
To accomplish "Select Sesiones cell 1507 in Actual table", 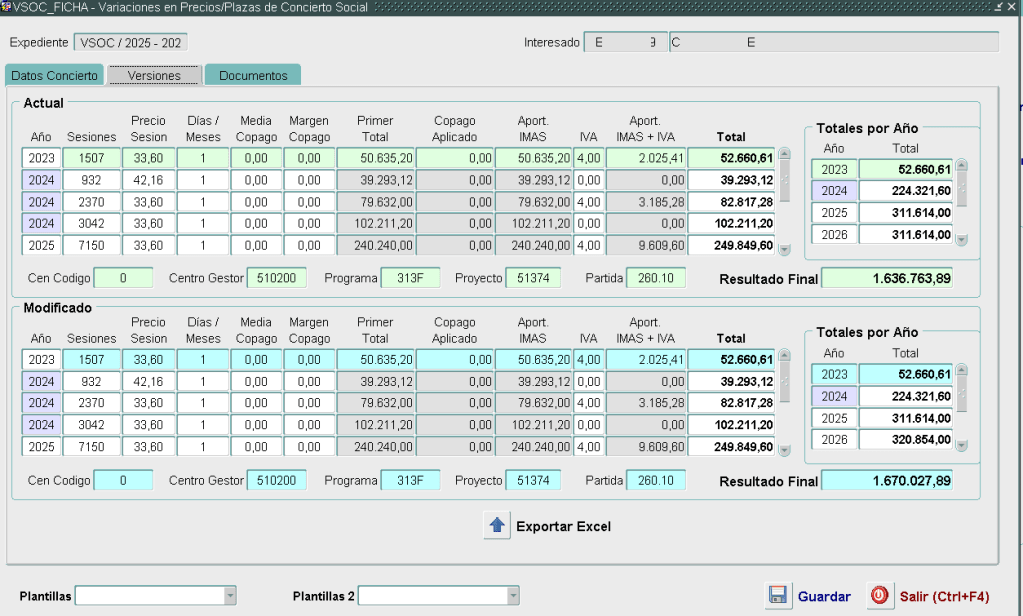I will (x=91, y=158).
